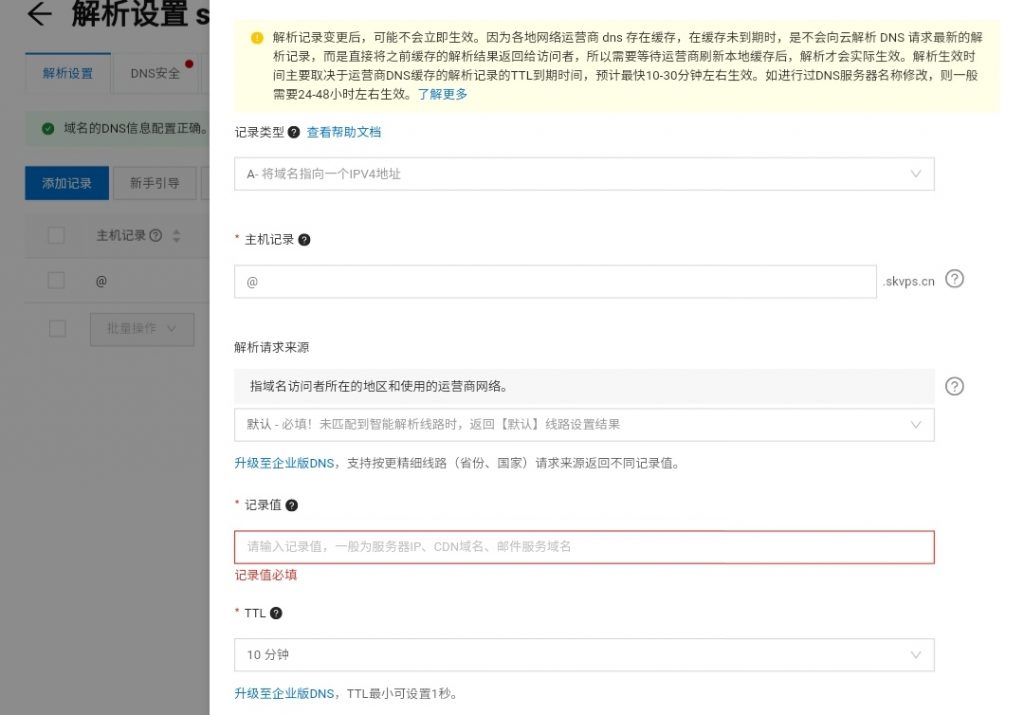Select the checkbox for the @ record row

click(56, 281)
